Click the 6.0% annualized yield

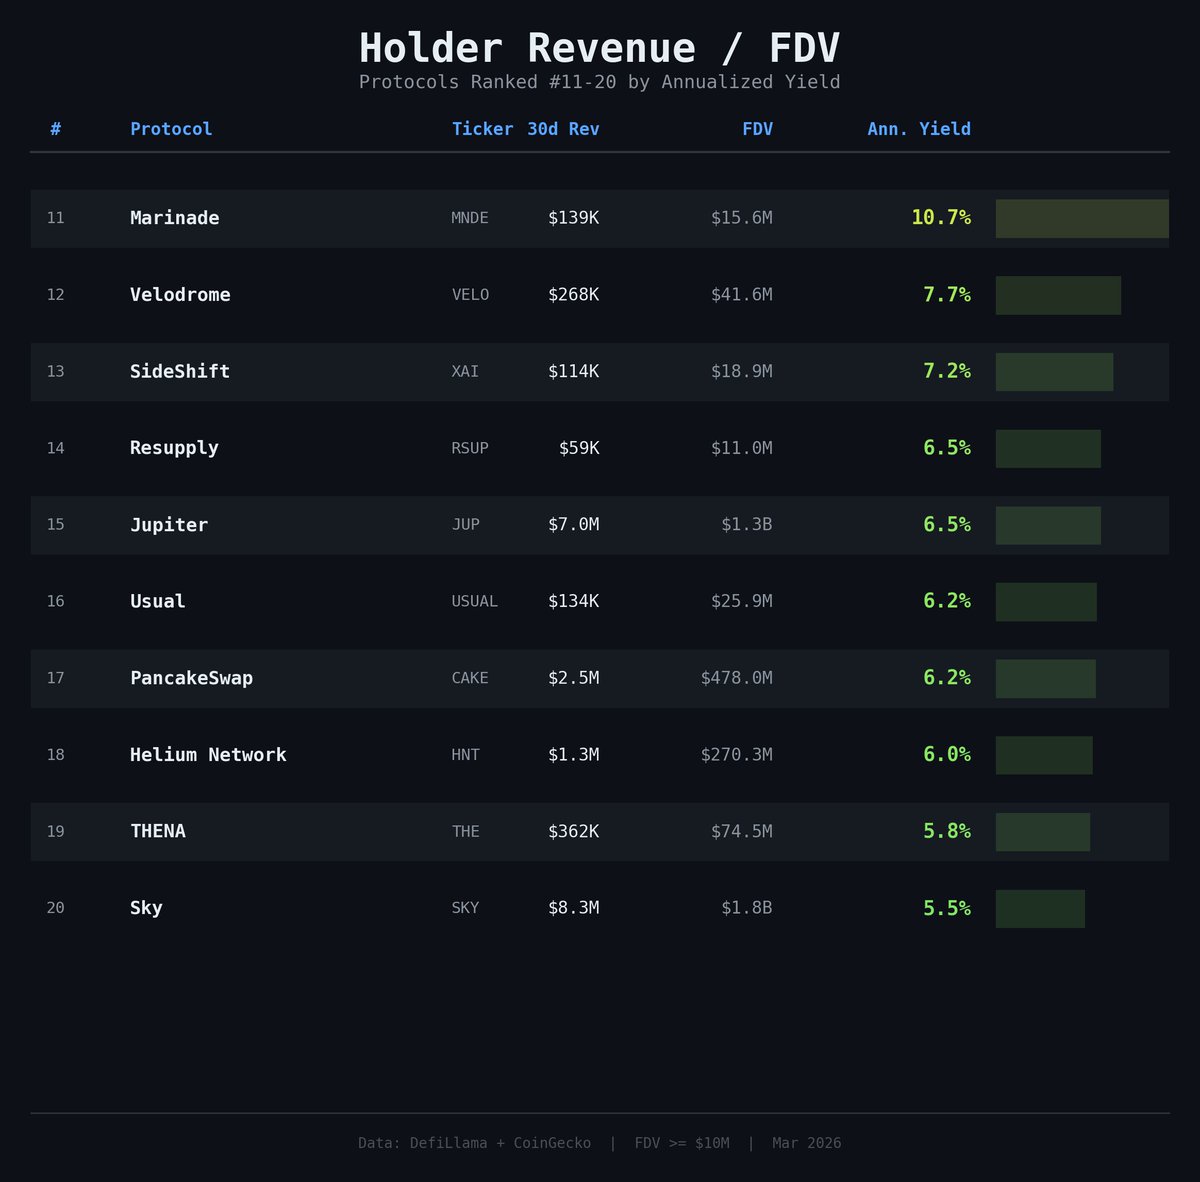click(947, 755)
